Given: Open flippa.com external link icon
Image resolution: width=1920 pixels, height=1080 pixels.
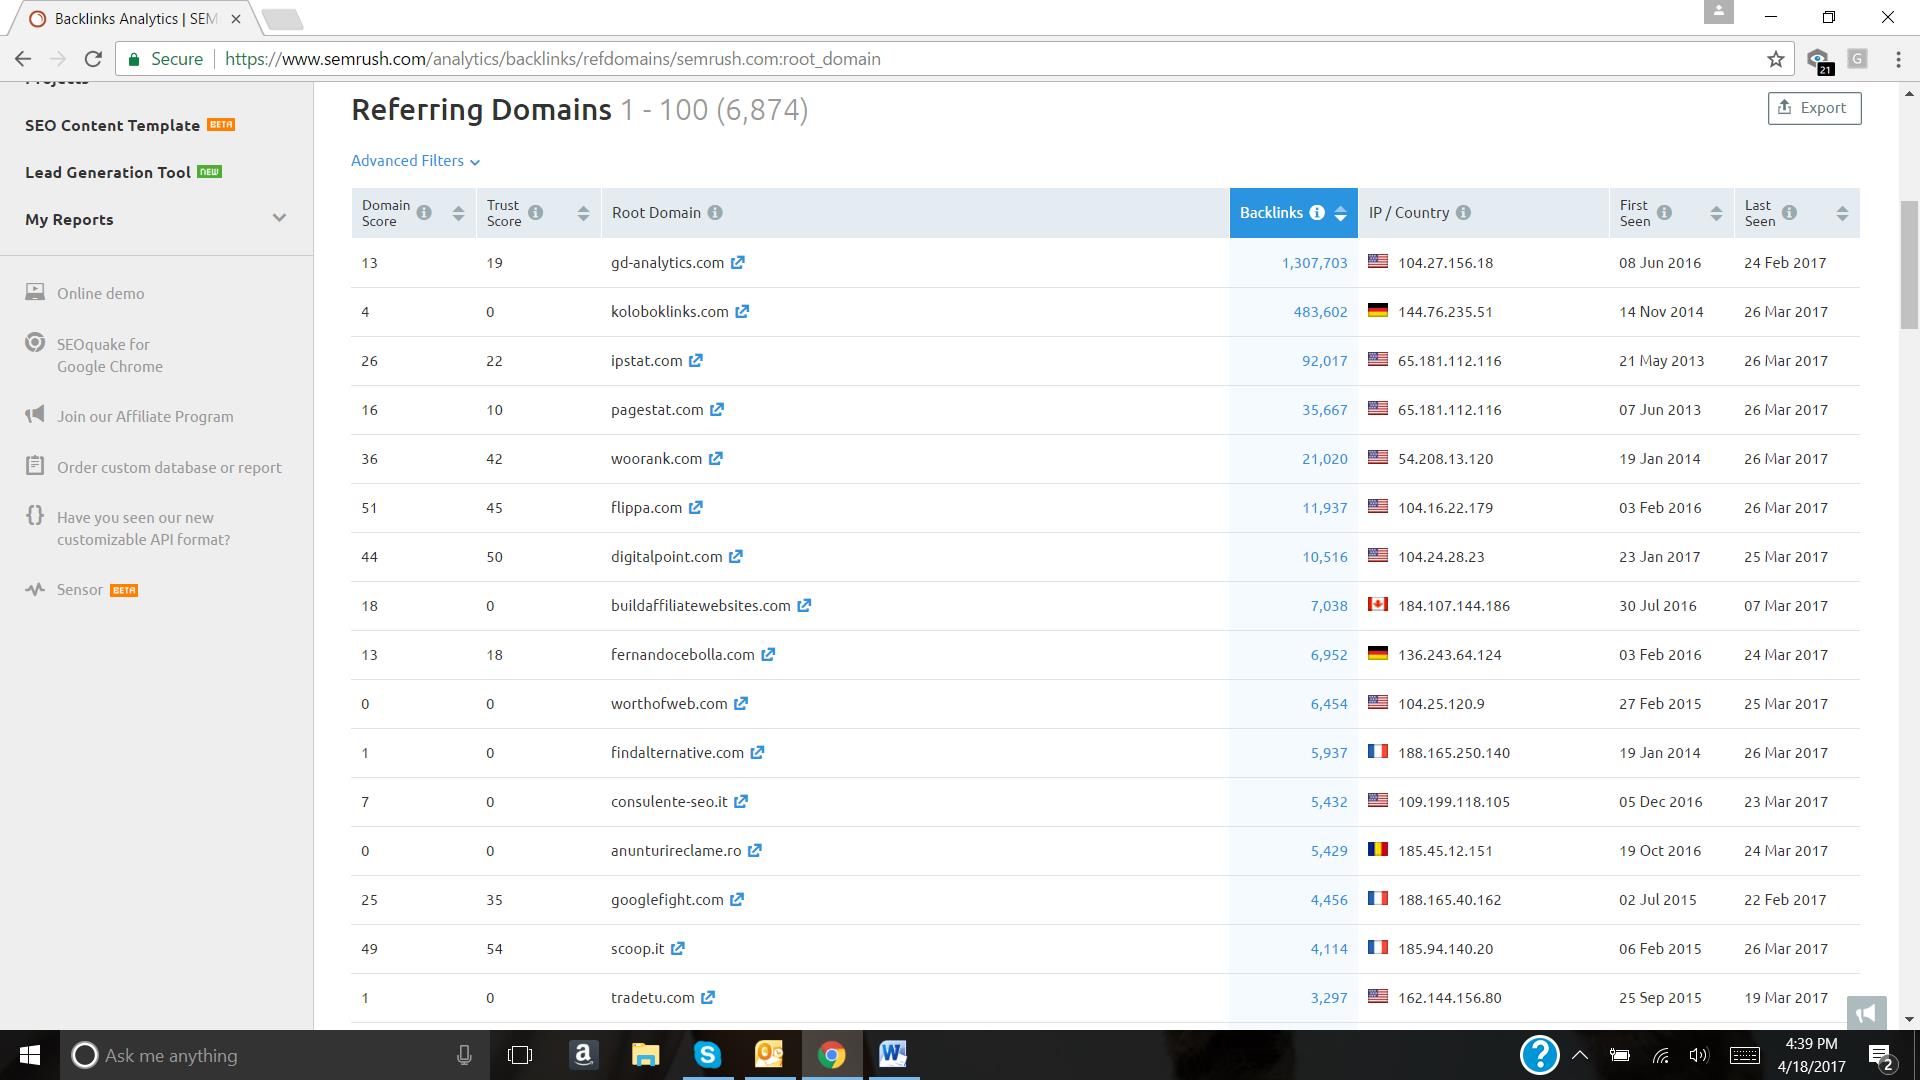Looking at the screenshot, I should [x=696, y=507].
